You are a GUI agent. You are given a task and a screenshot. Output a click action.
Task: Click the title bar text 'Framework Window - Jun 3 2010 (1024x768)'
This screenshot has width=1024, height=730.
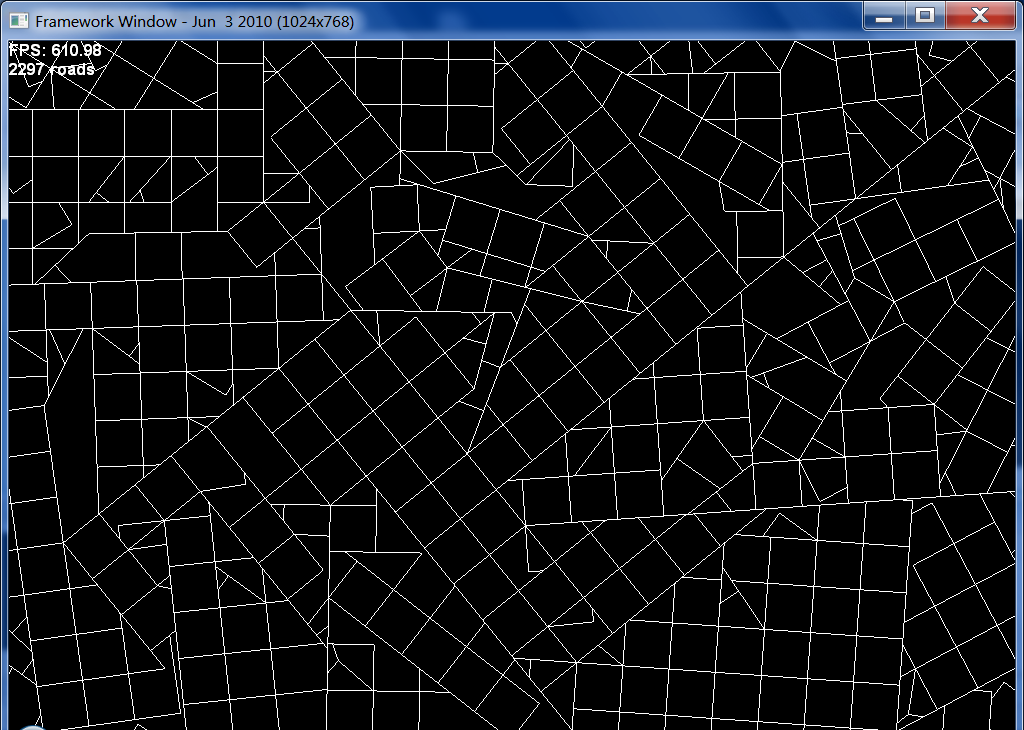(x=195, y=22)
